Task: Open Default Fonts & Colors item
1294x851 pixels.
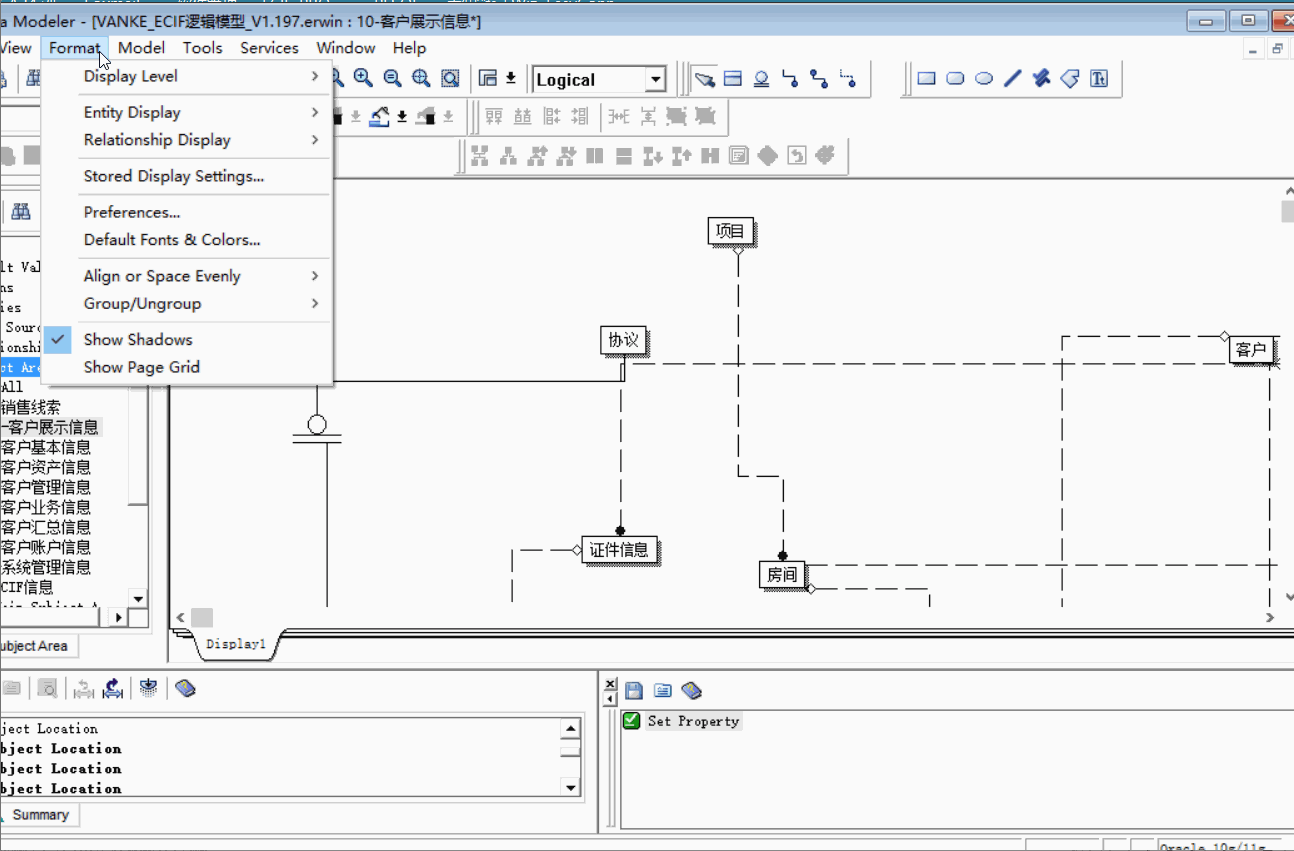Action: pyautogui.click(x=172, y=240)
